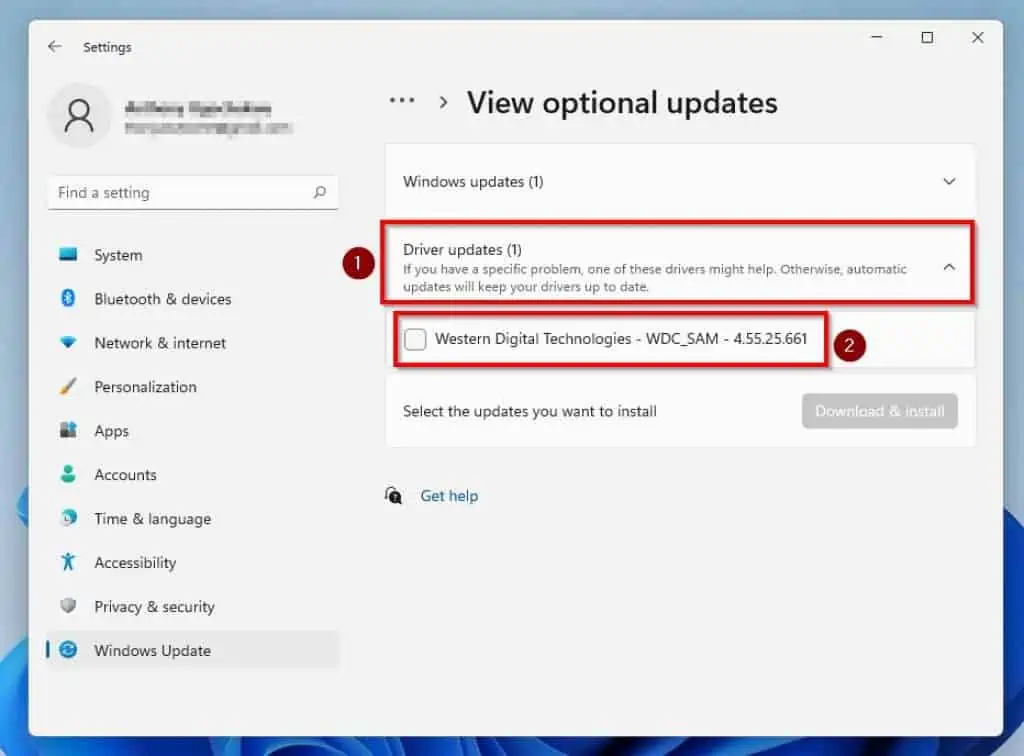Viewport: 1024px width, 756px height.
Task: Check the Western Digital Technologies driver checkbox
Action: tap(415, 339)
